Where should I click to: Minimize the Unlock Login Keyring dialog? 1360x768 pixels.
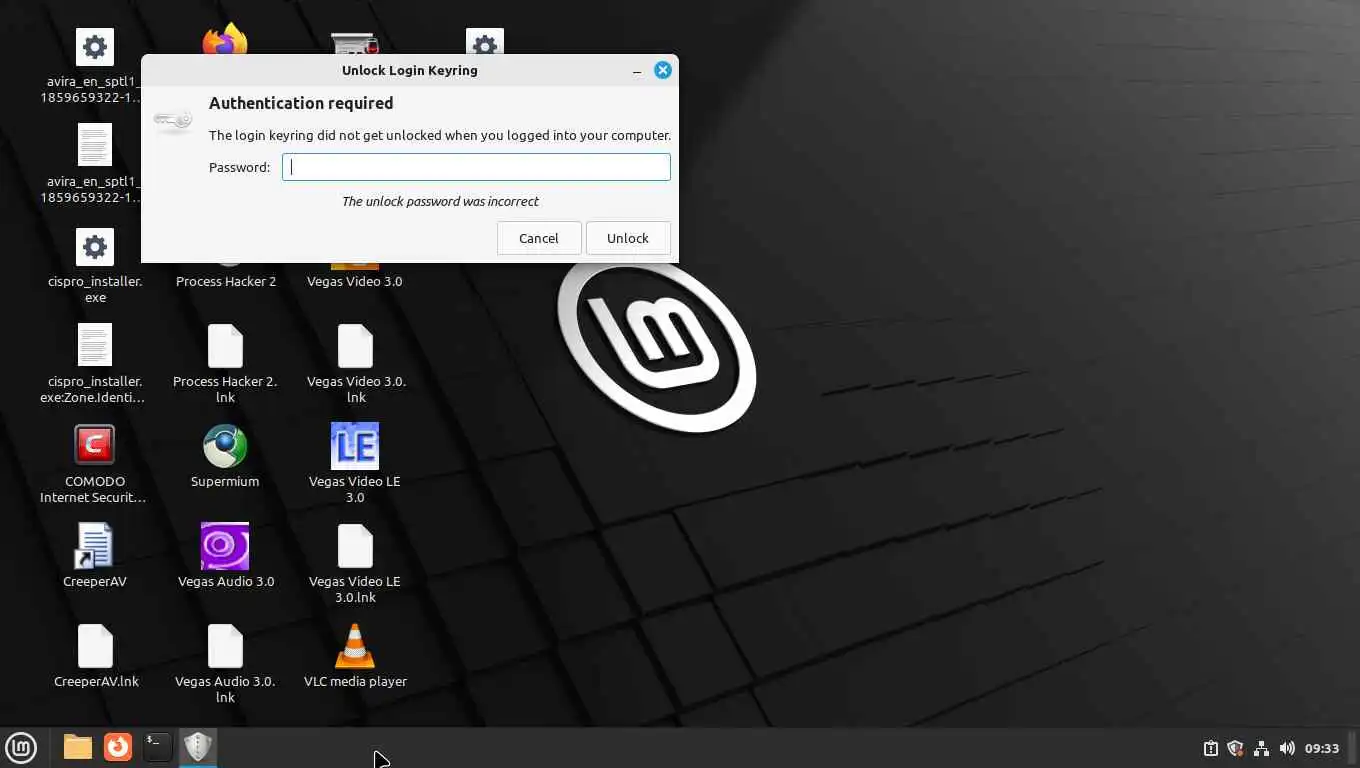point(637,70)
